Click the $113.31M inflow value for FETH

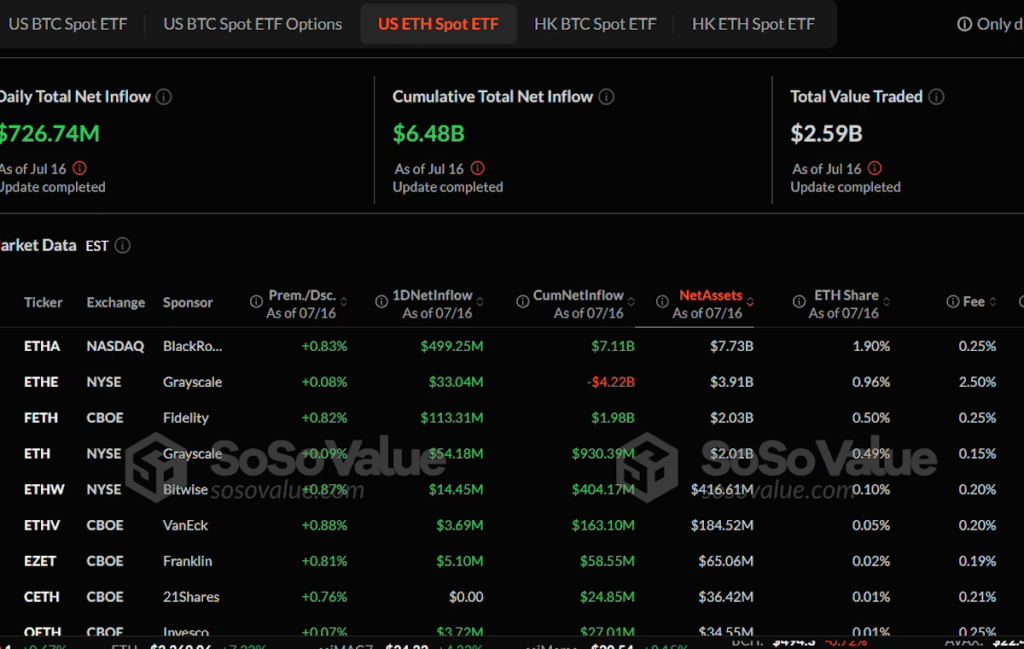452,418
